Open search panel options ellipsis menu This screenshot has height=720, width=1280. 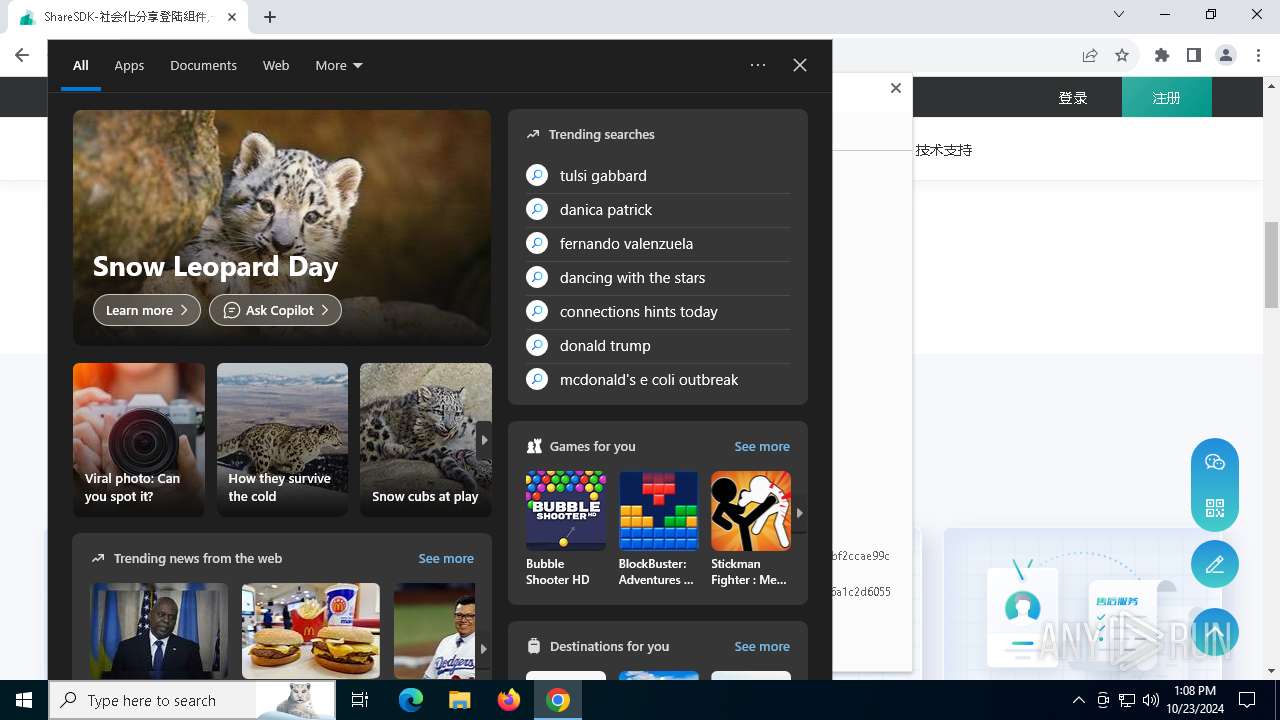(x=758, y=65)
